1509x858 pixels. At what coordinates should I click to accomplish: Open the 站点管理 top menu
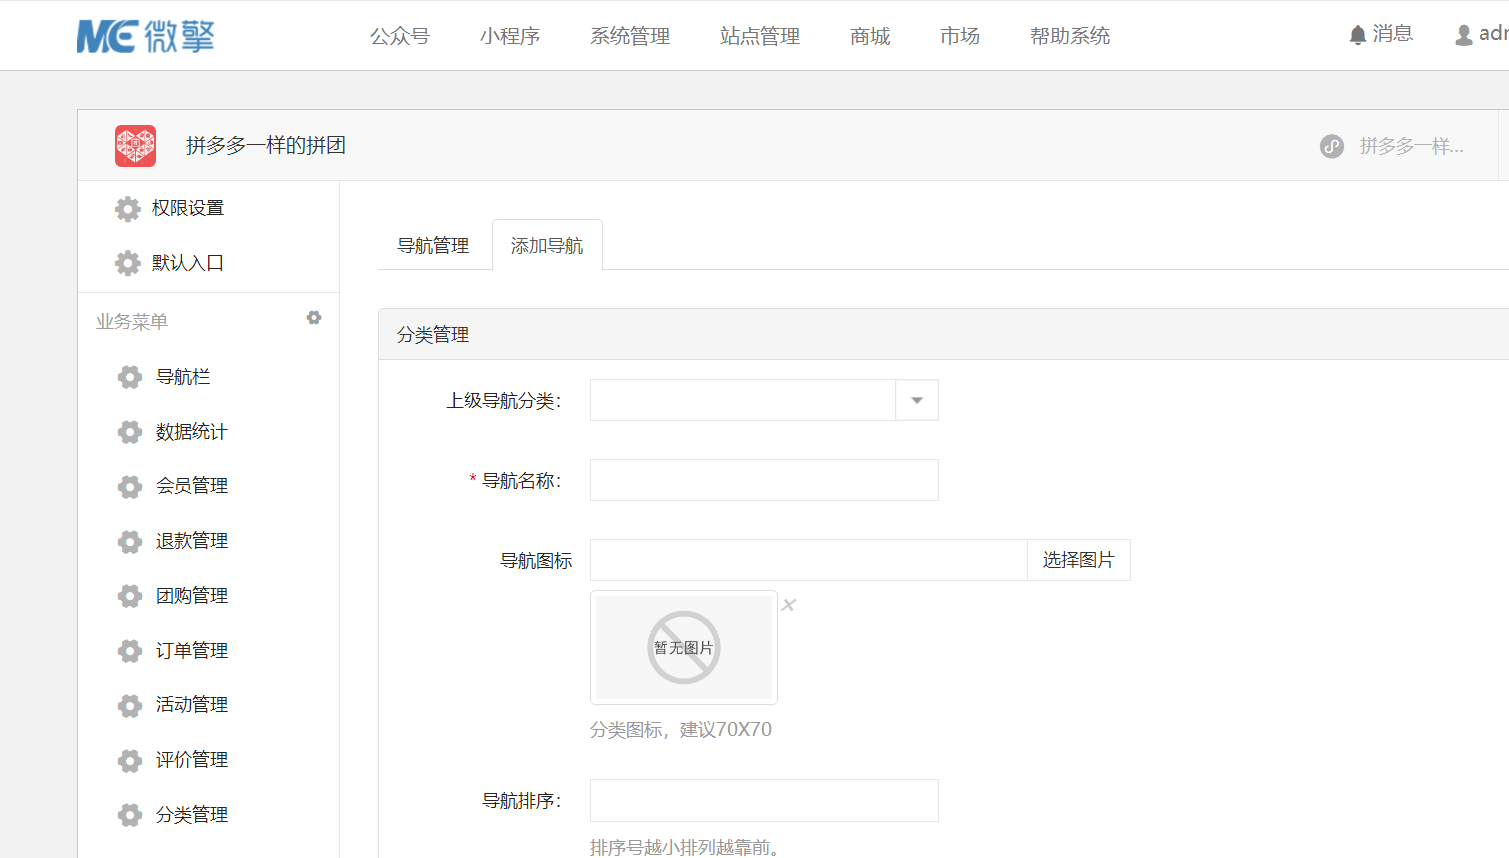[760, 36]
